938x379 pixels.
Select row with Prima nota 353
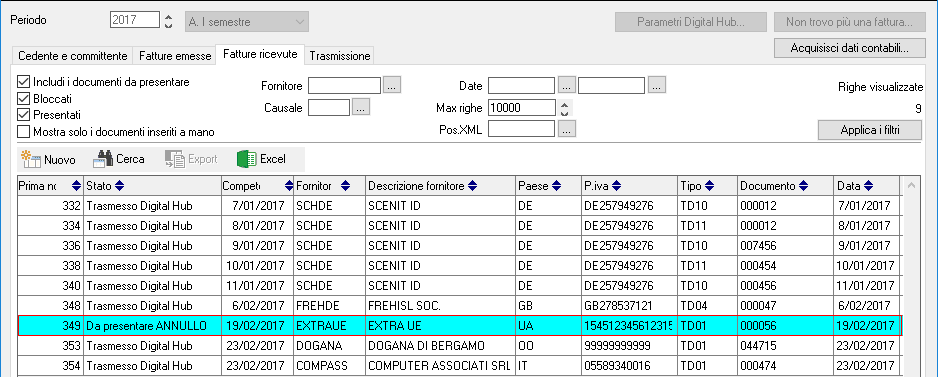point(460,346)
